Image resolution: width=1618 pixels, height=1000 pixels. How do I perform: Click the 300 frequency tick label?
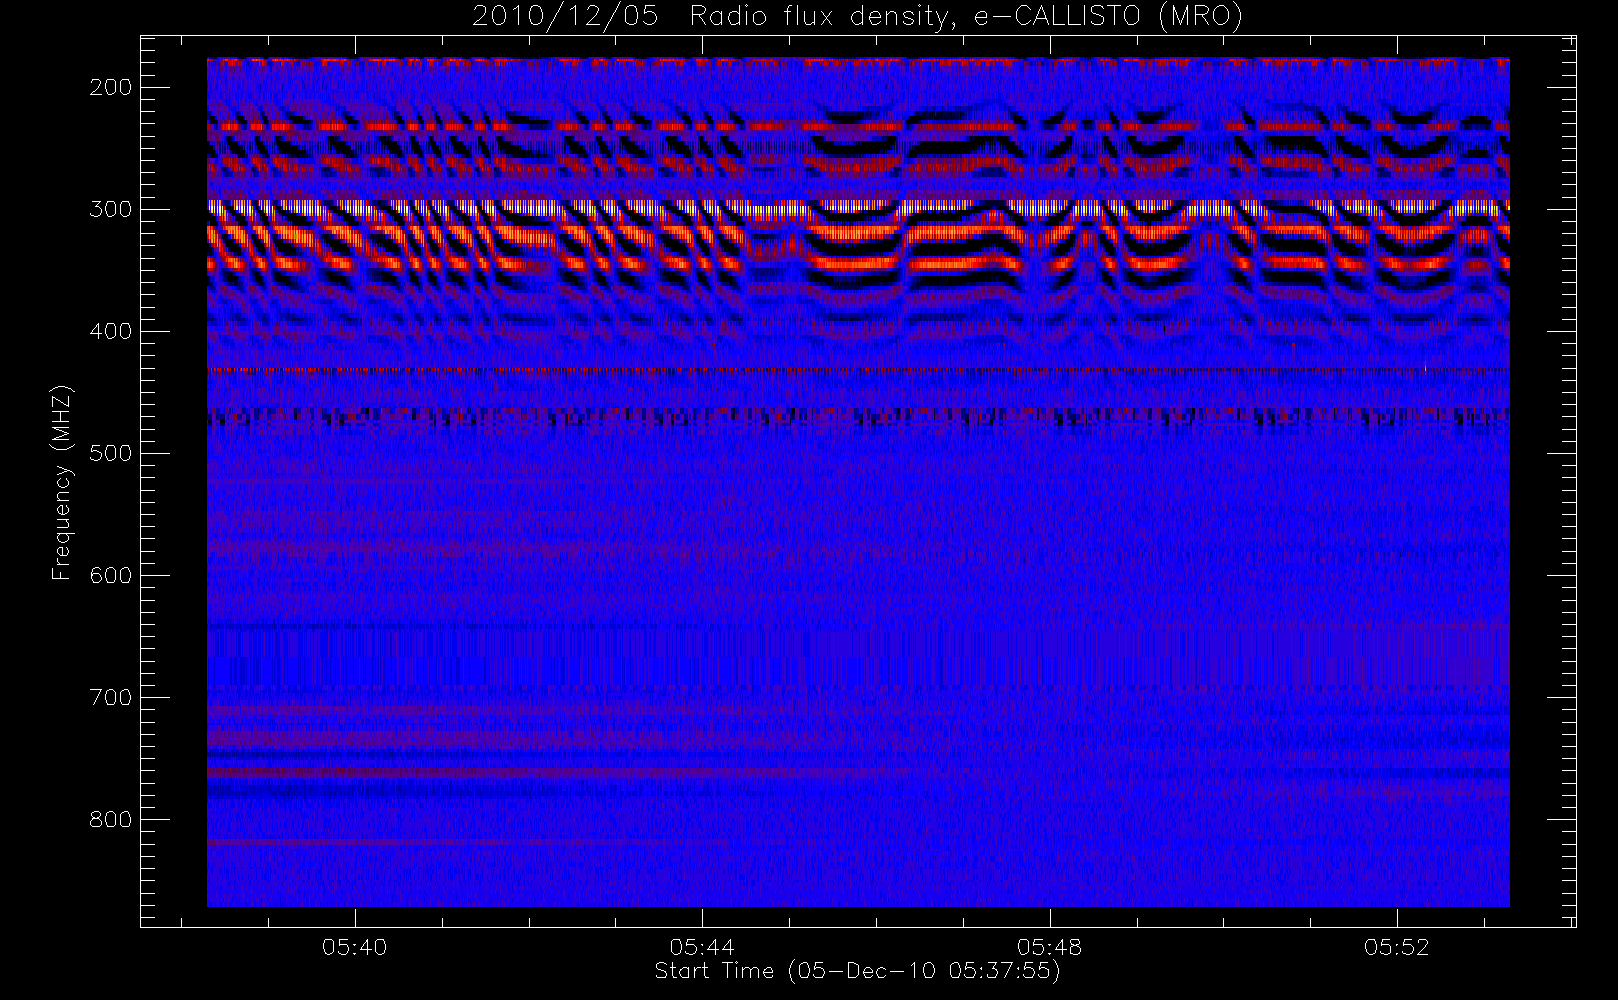pyautogui.click(x=111, y=209)
